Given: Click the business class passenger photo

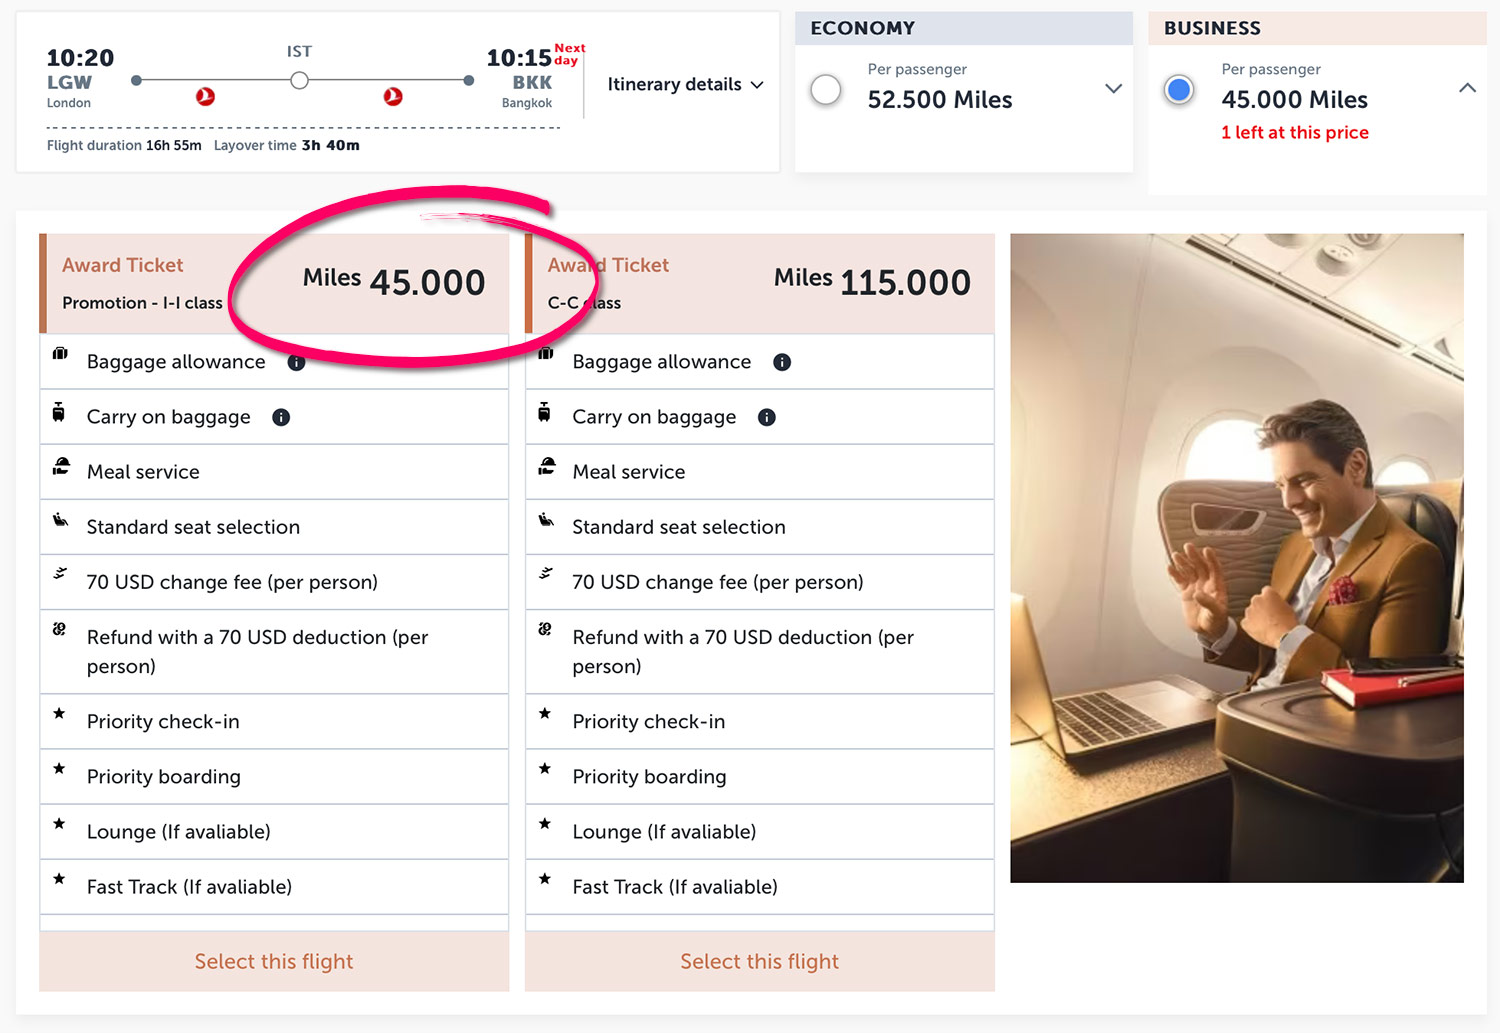Looking at the screenshot, I should click(x=1237, y=558).
